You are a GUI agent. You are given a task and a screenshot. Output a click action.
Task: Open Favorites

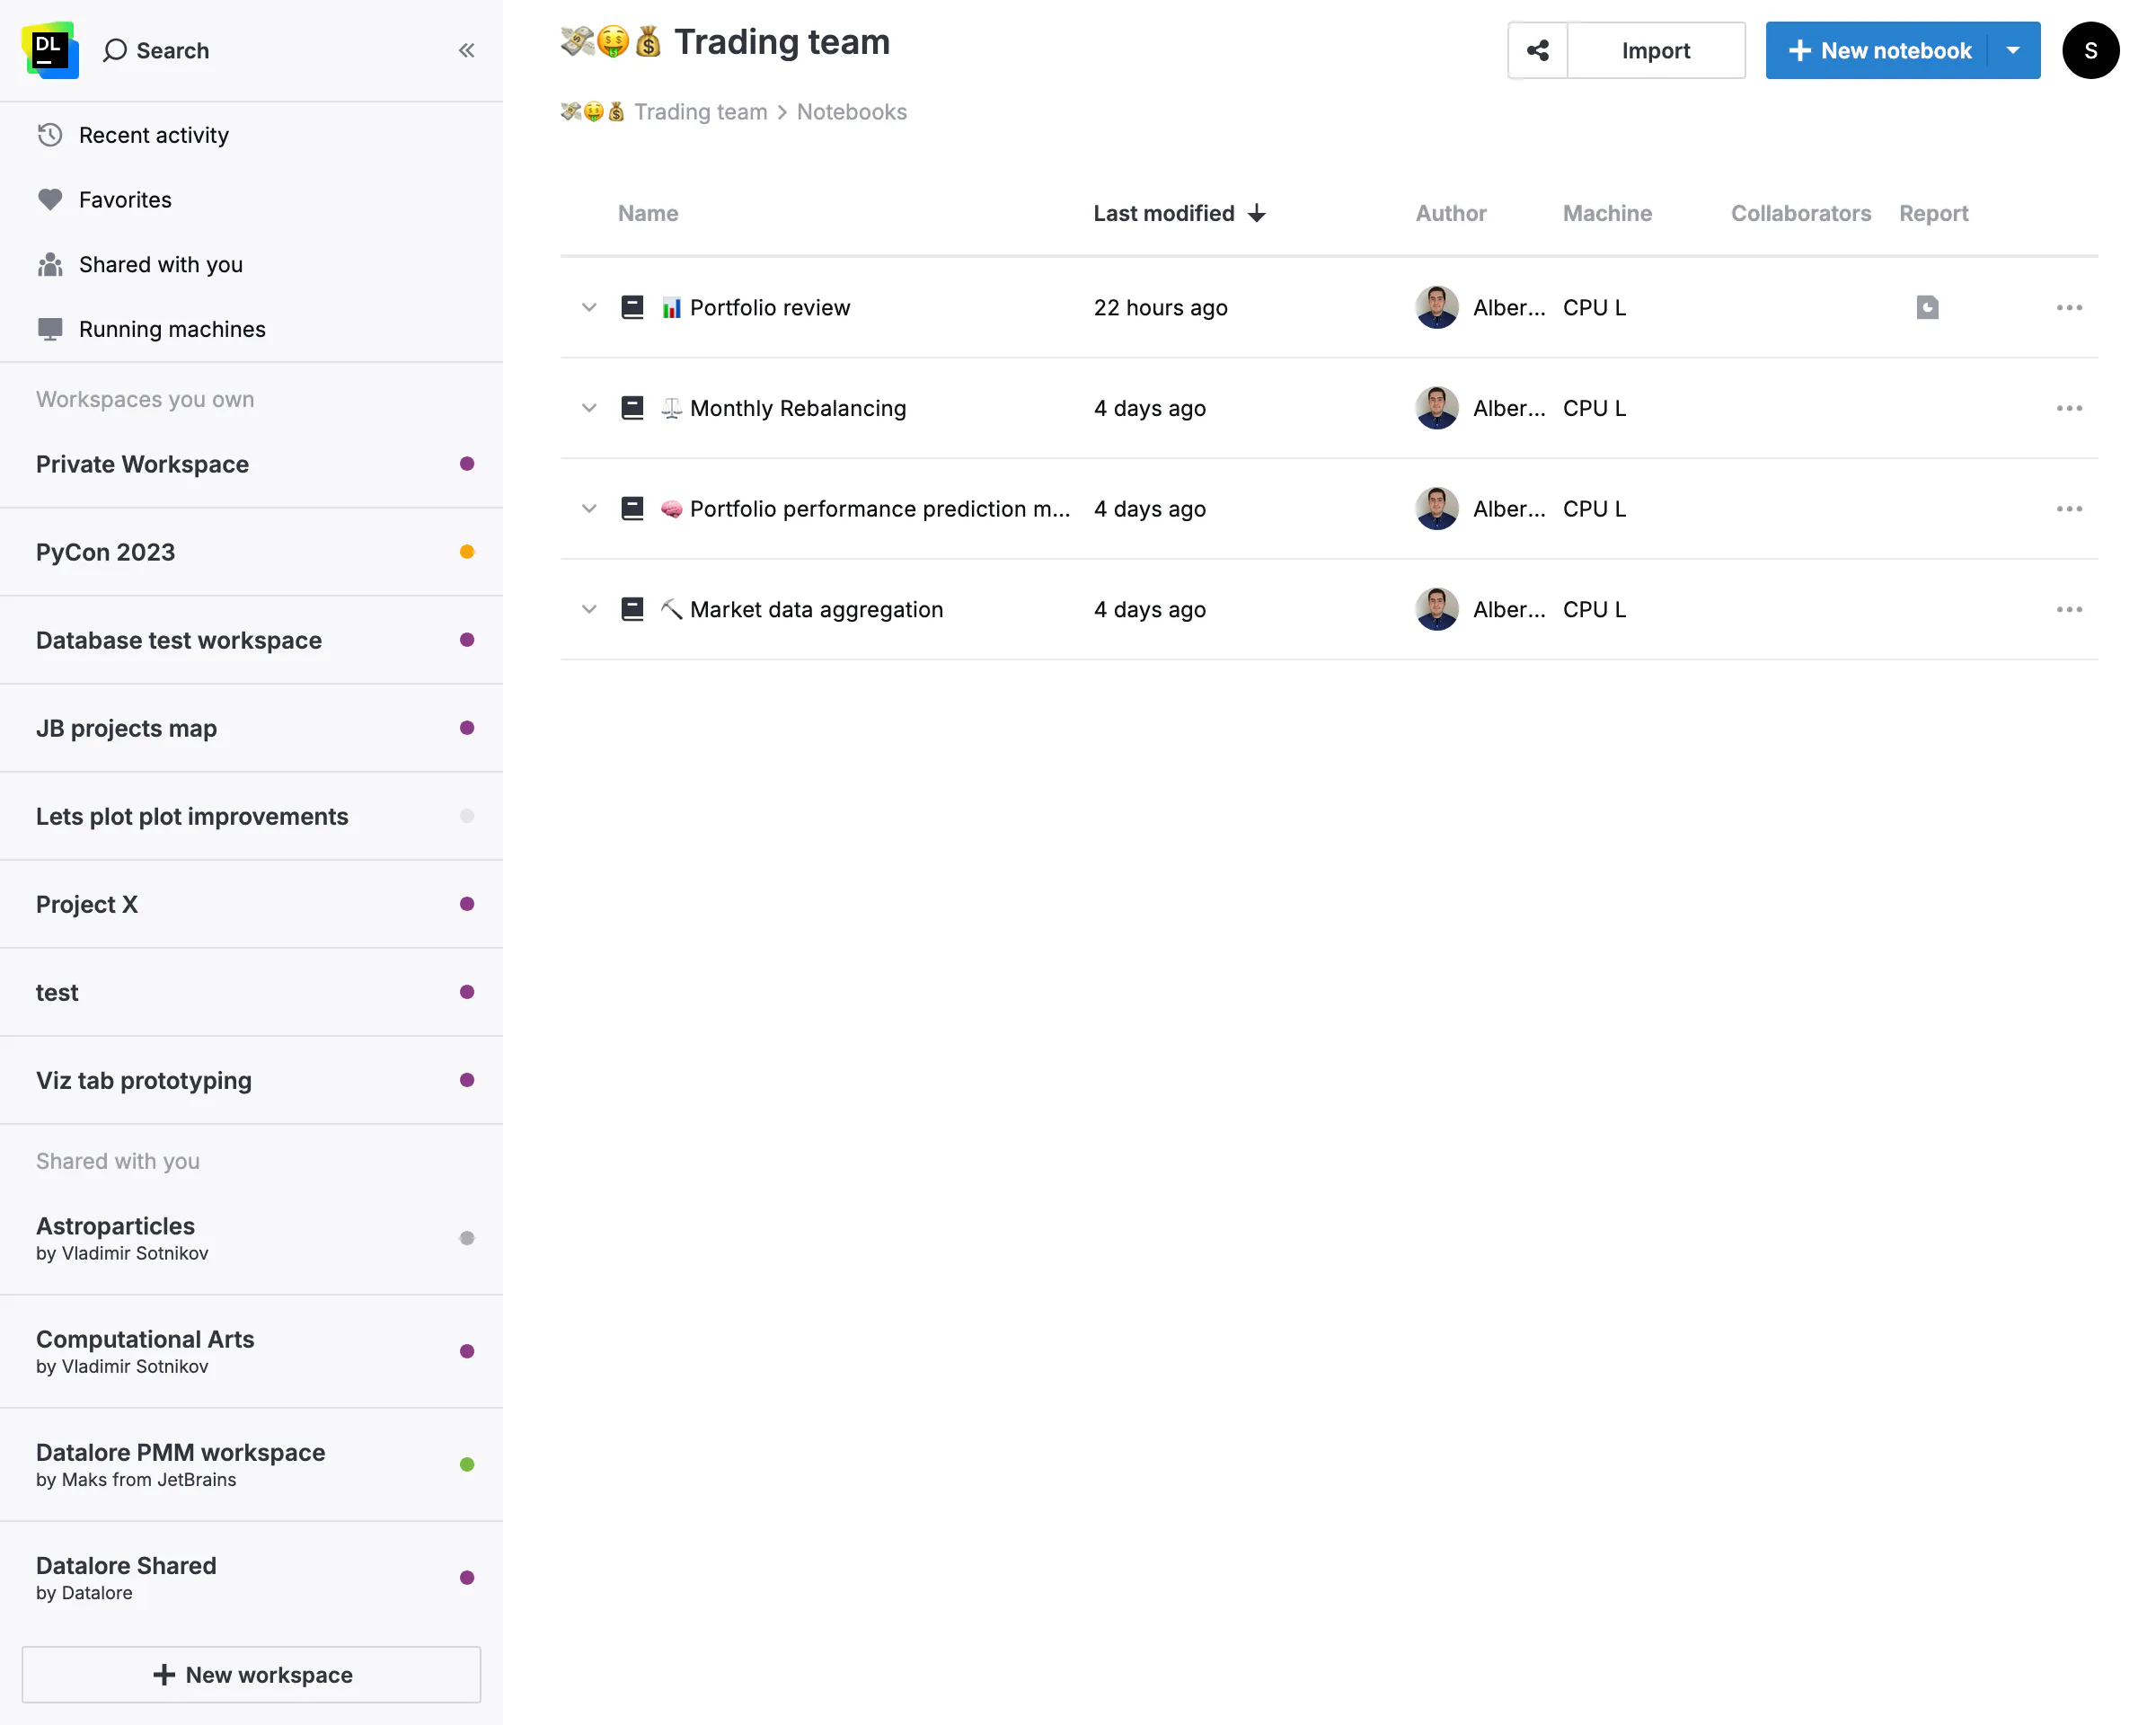pos(104,200)
